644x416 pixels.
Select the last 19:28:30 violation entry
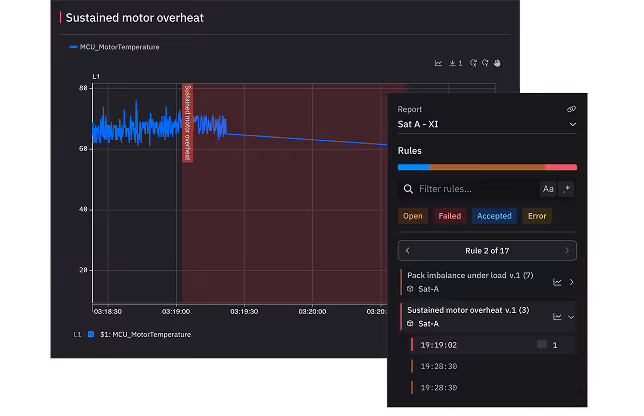[493, 388]
